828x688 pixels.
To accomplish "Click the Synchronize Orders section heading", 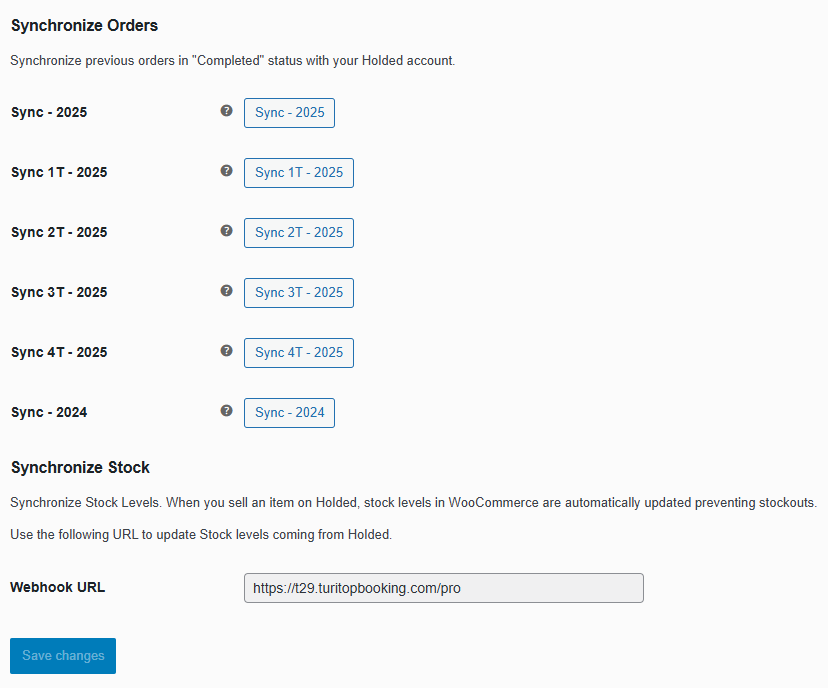I will click(x=84, y=25).
